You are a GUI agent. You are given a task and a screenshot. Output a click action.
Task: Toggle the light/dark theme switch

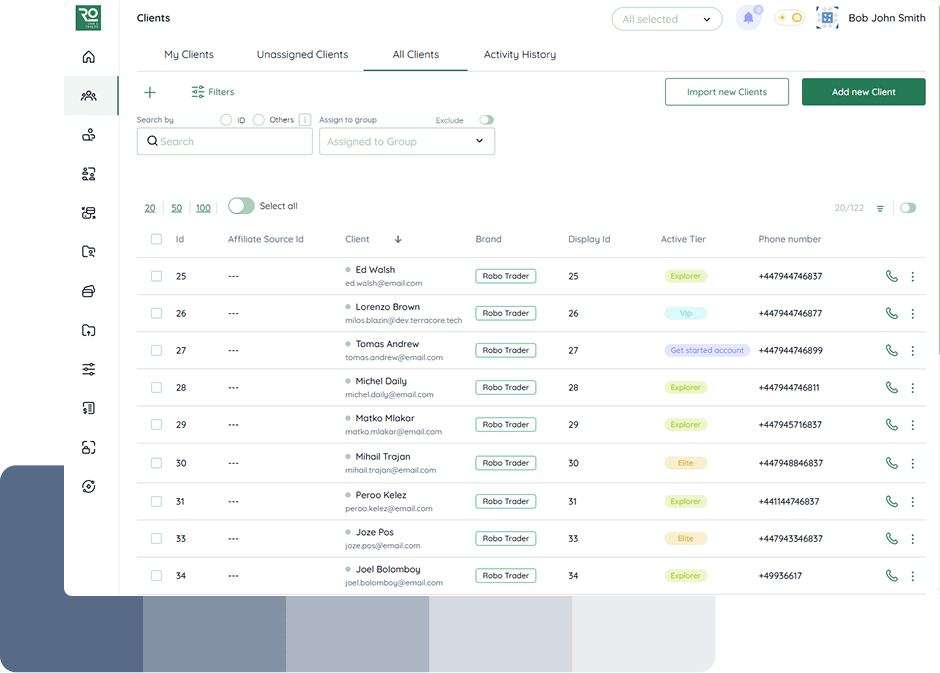click(790, 18)
